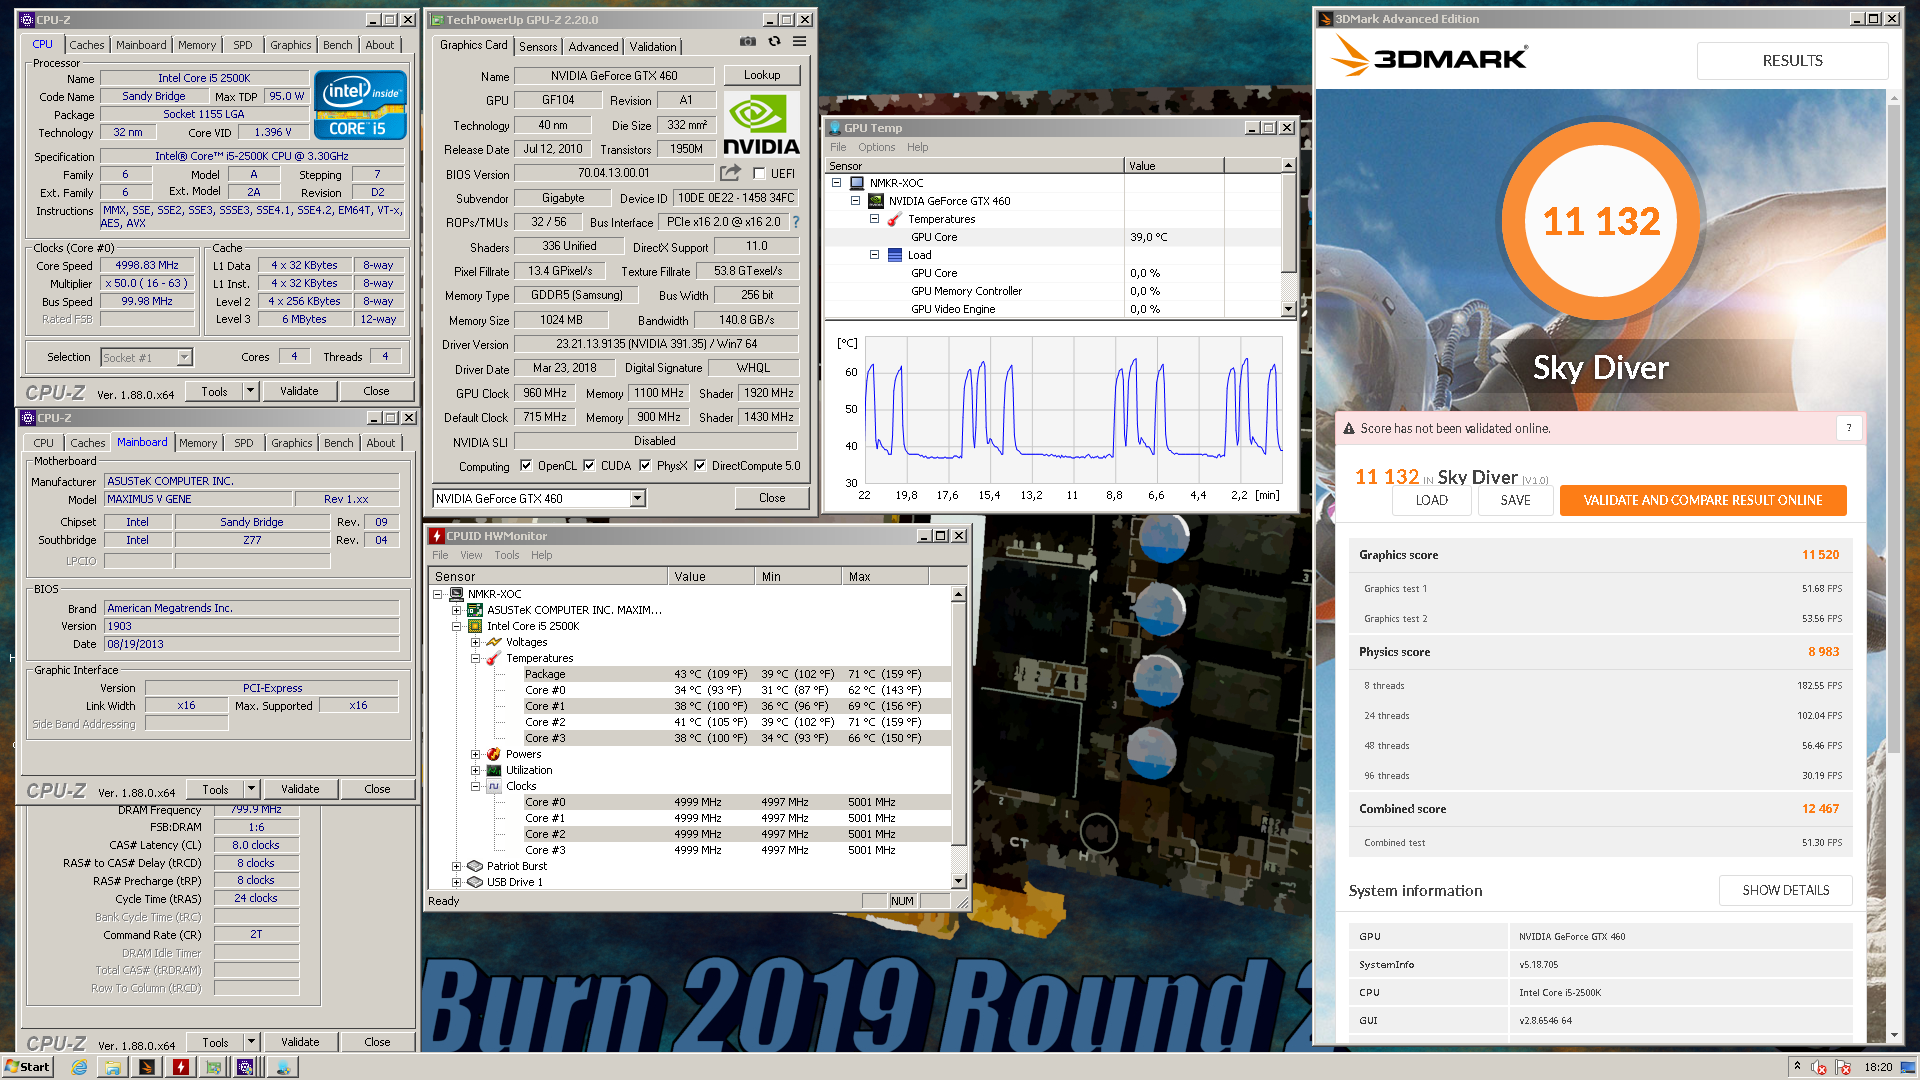Click the Powers flame icon in HWMonitor

493,754
